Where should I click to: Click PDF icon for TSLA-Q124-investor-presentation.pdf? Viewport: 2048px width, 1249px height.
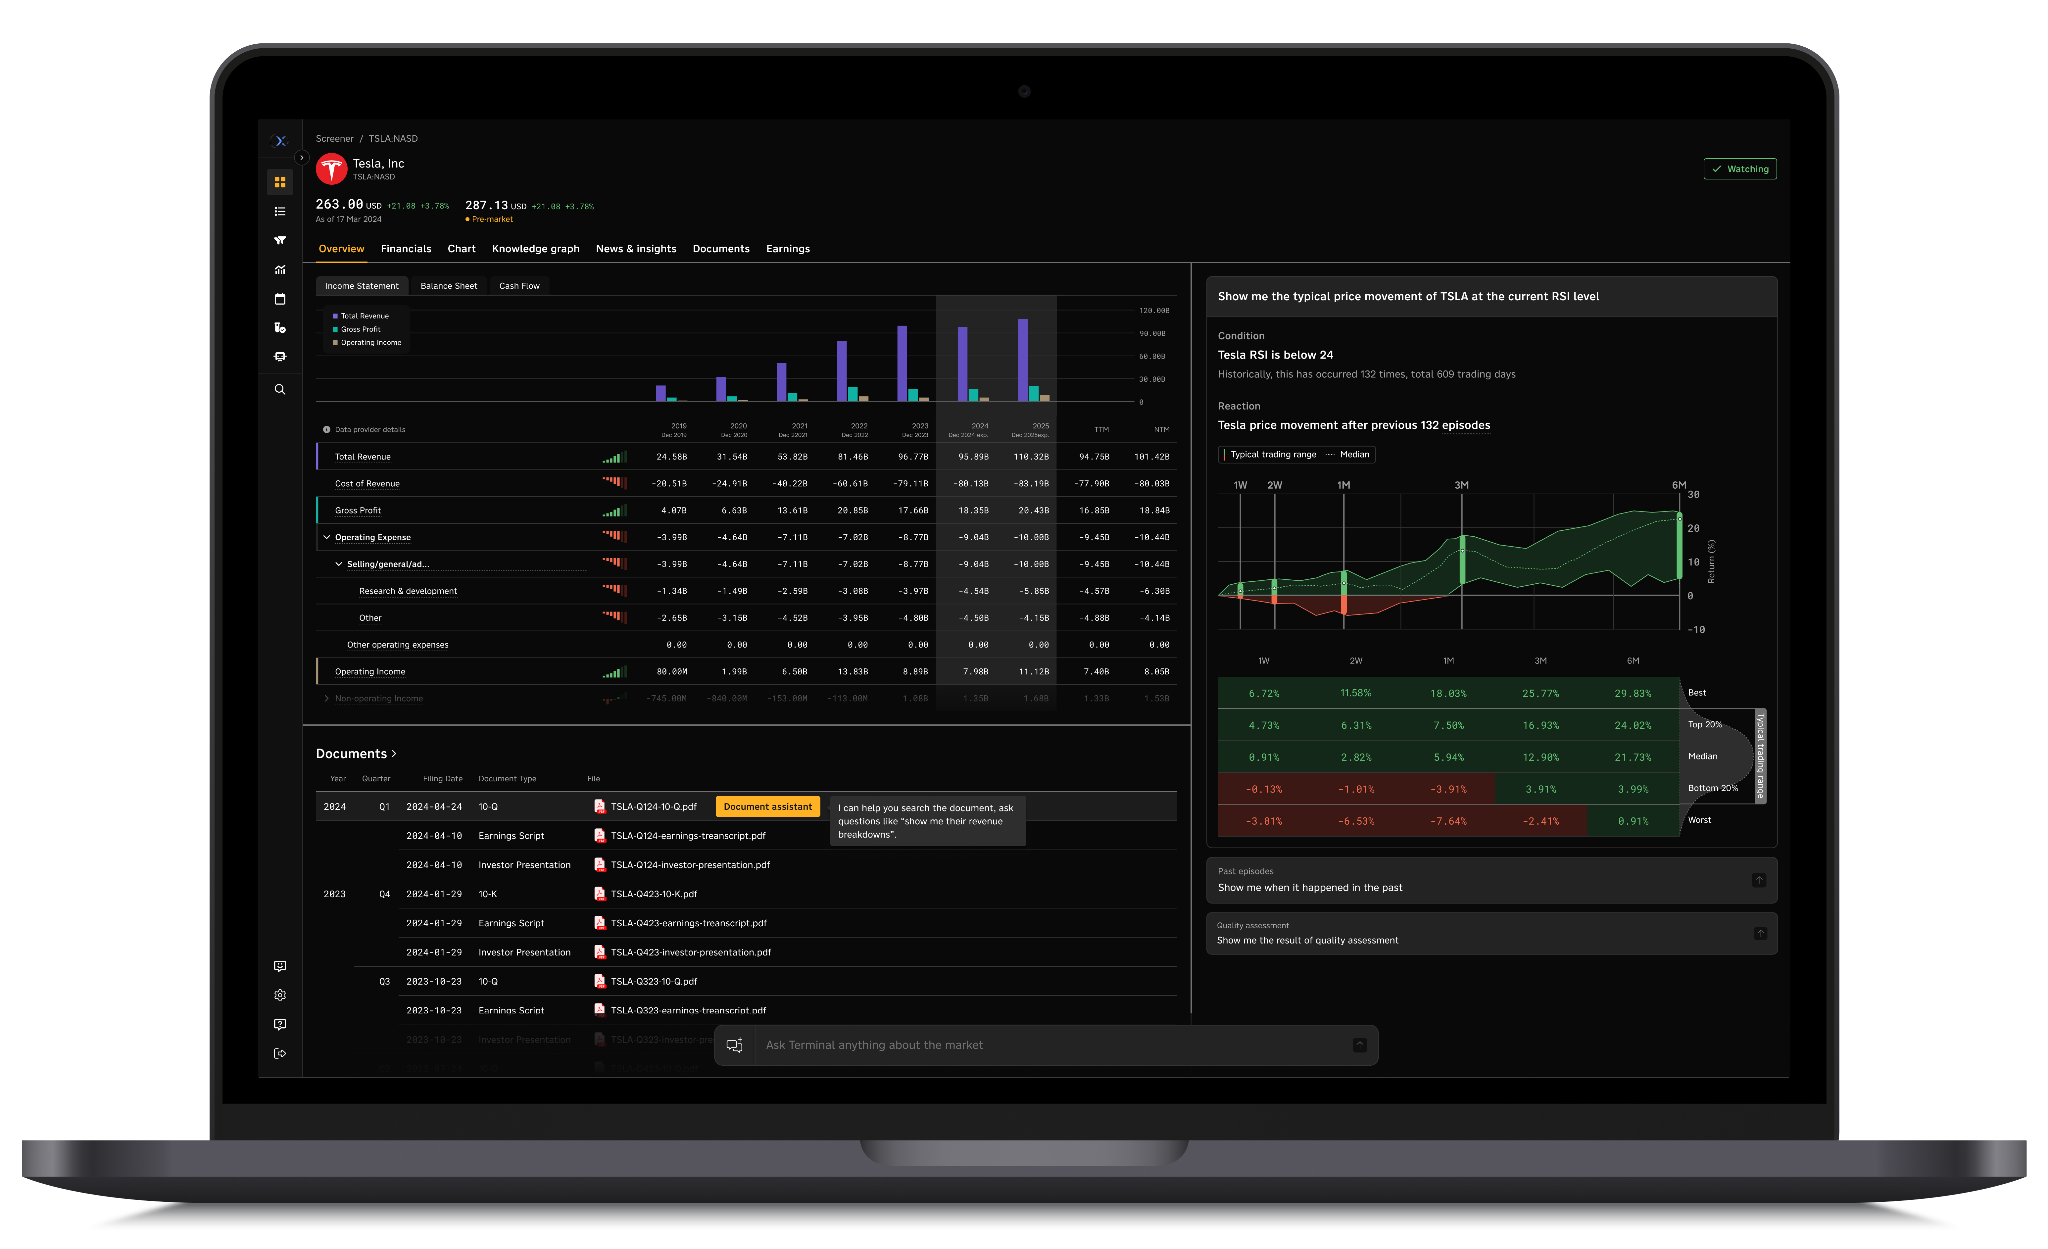600,864
